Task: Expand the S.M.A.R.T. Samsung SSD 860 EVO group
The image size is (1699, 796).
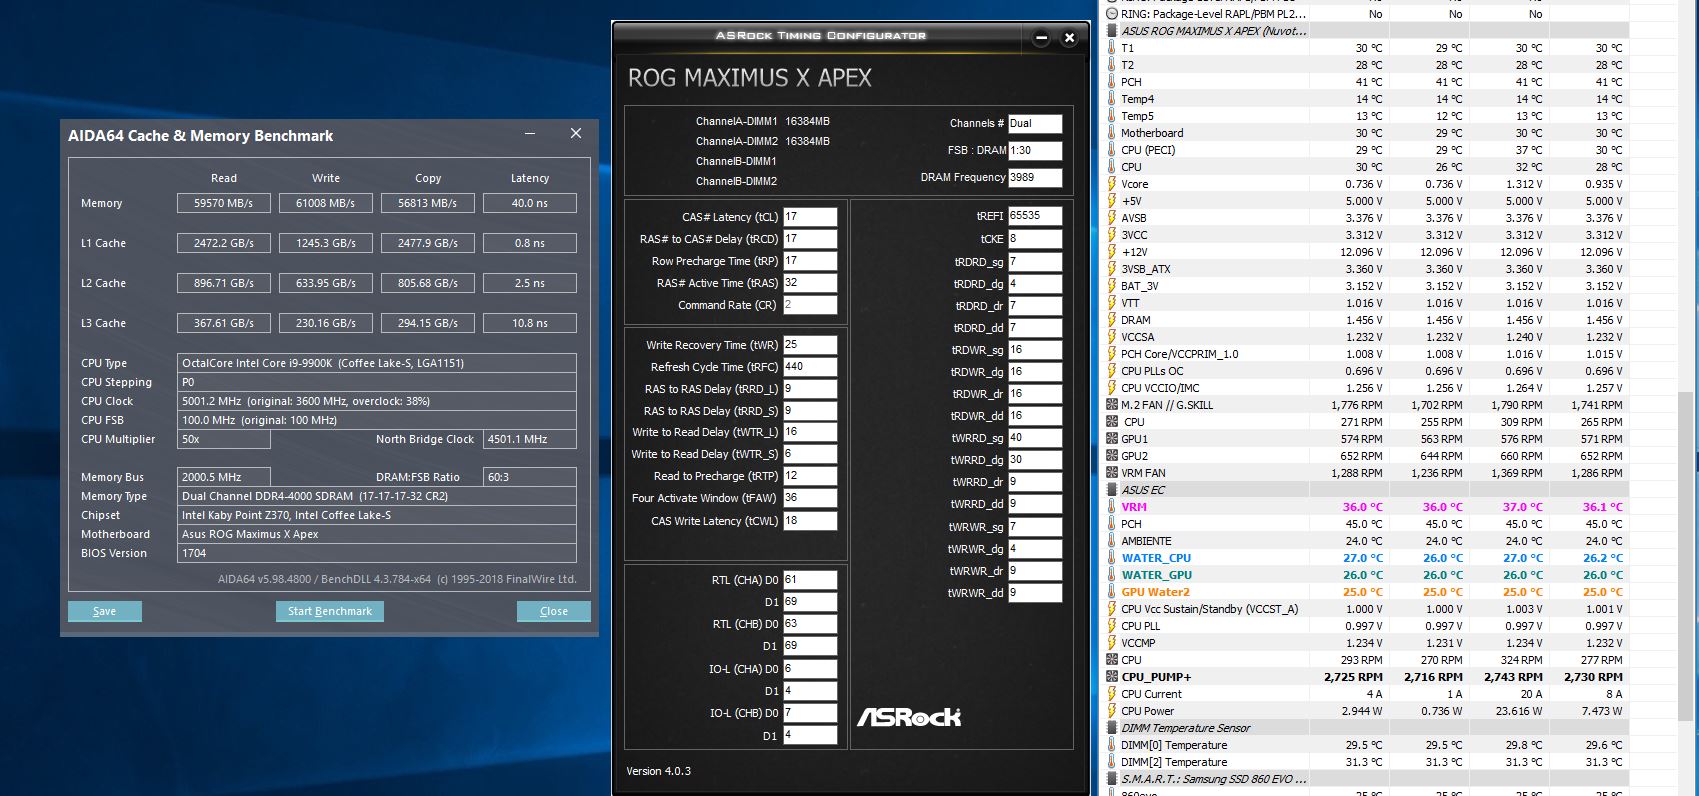Action: coord(1112,779)
